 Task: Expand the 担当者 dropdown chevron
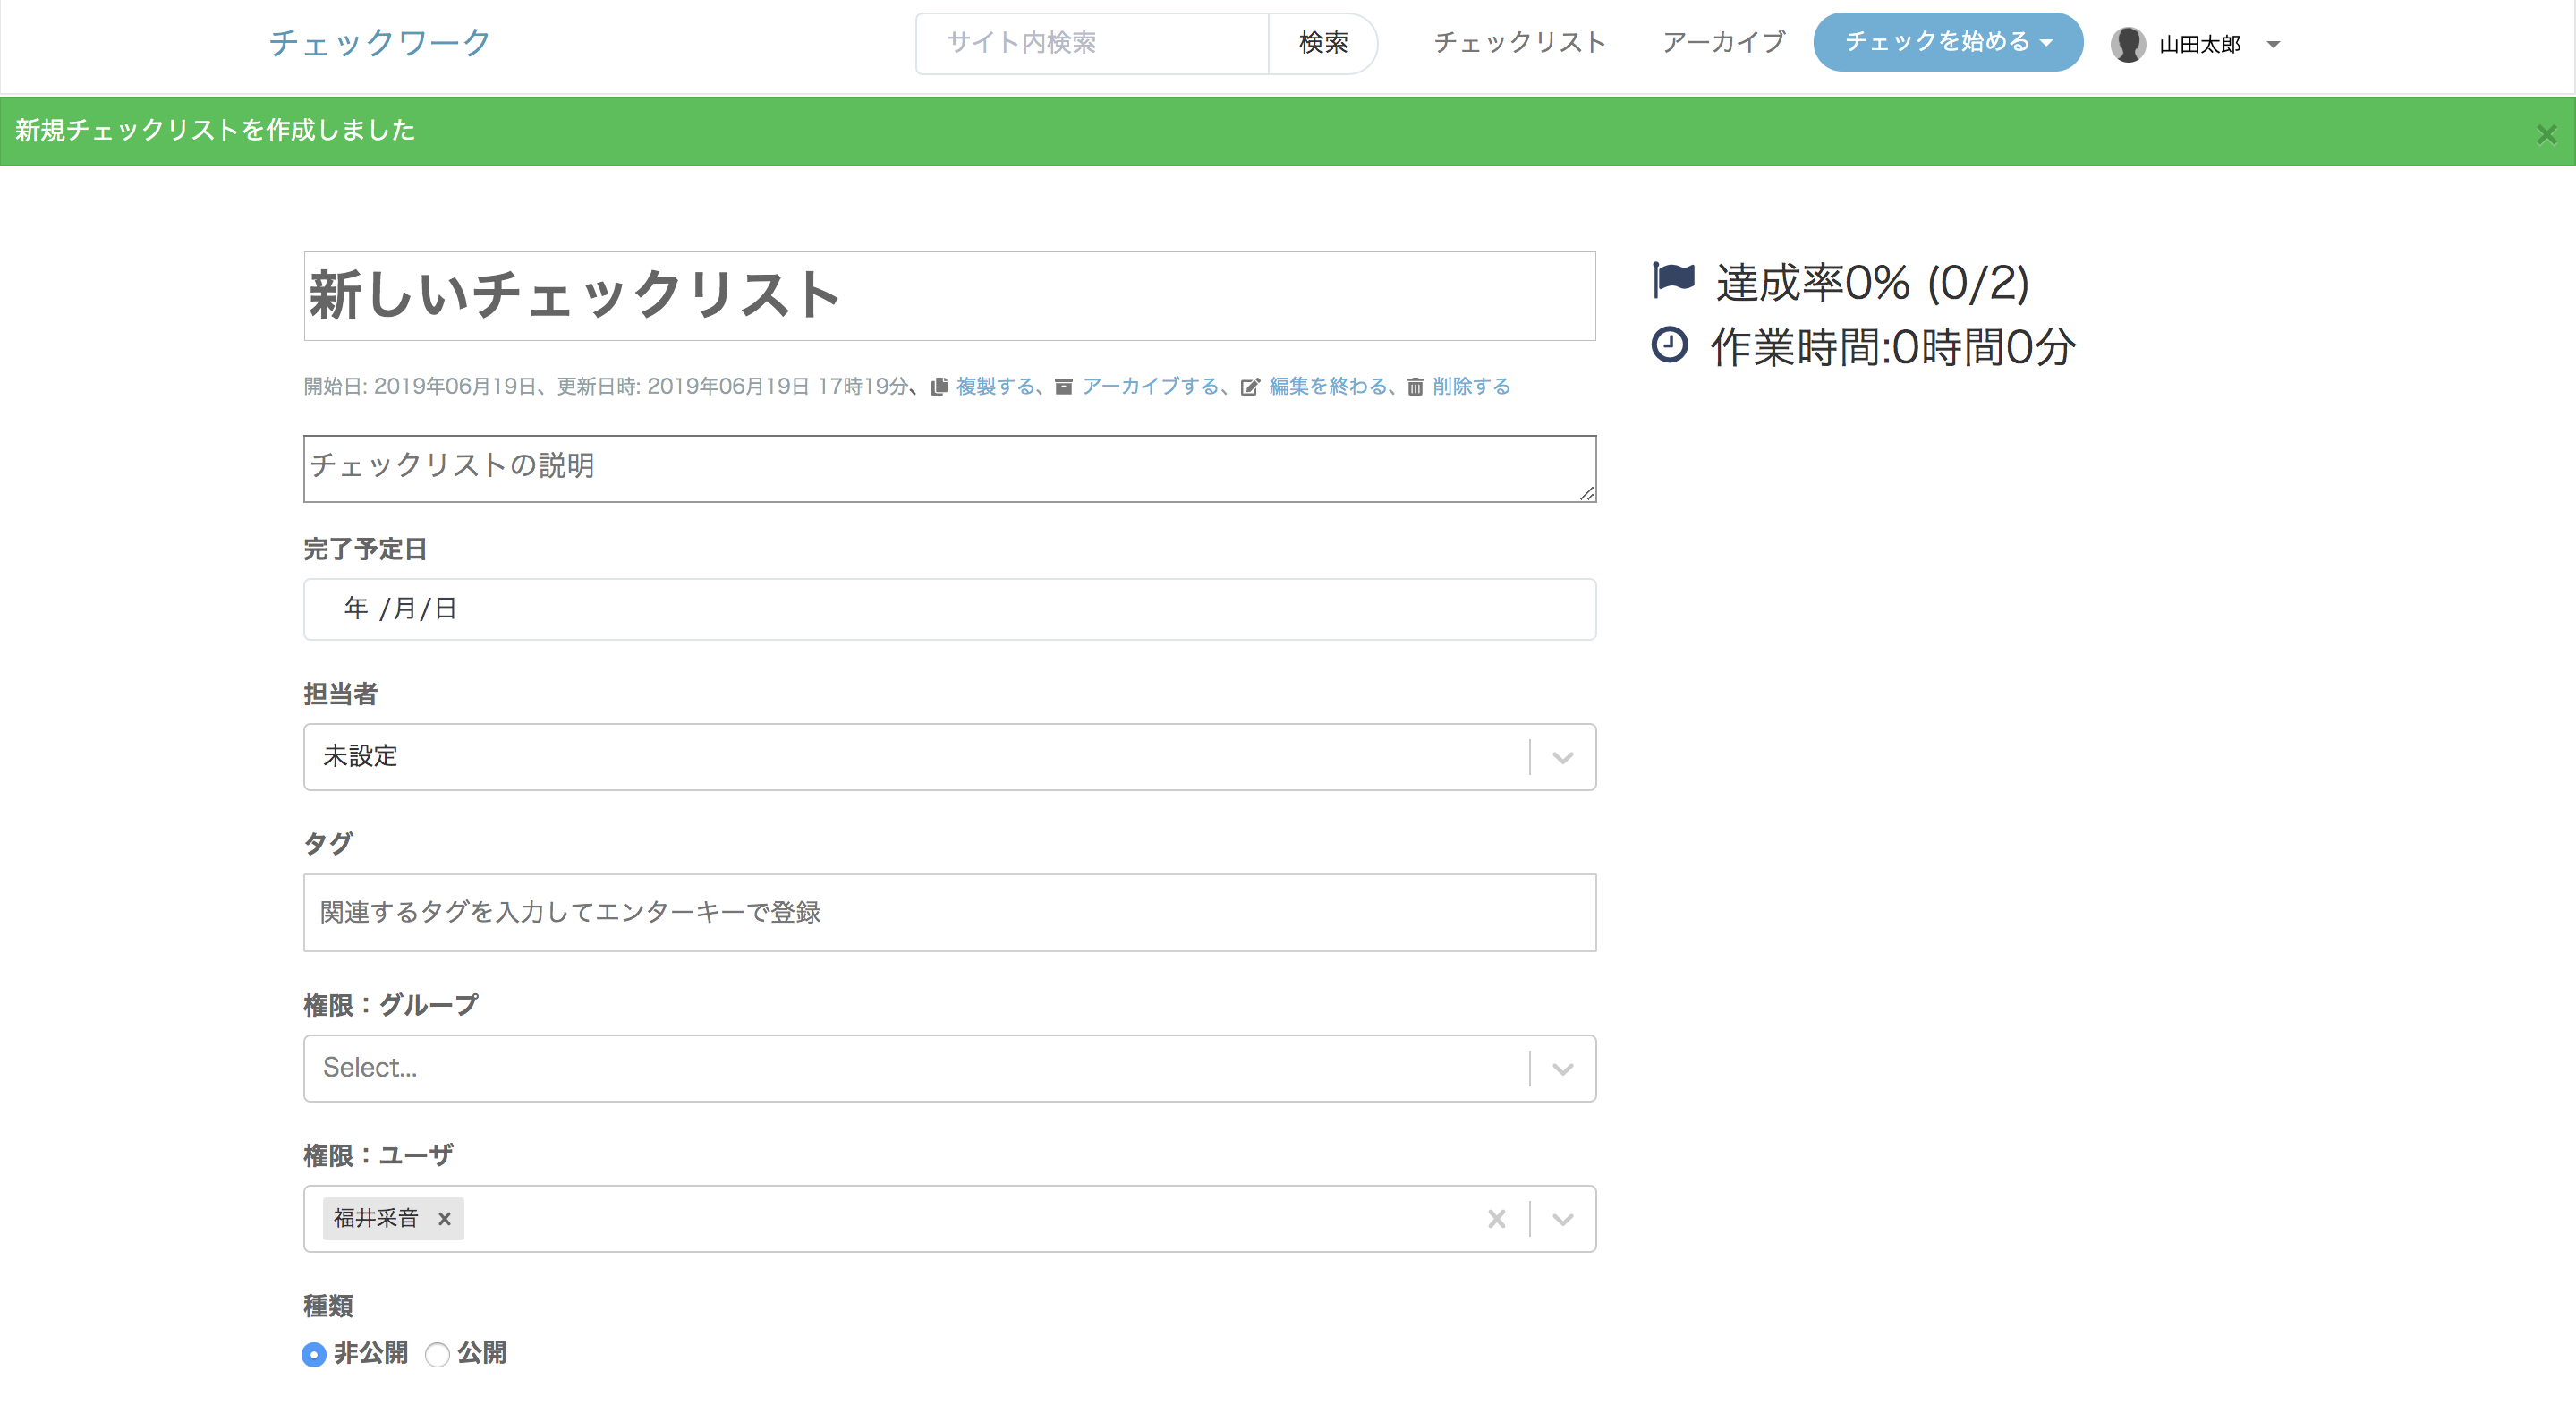click(x=1562, y=757)
